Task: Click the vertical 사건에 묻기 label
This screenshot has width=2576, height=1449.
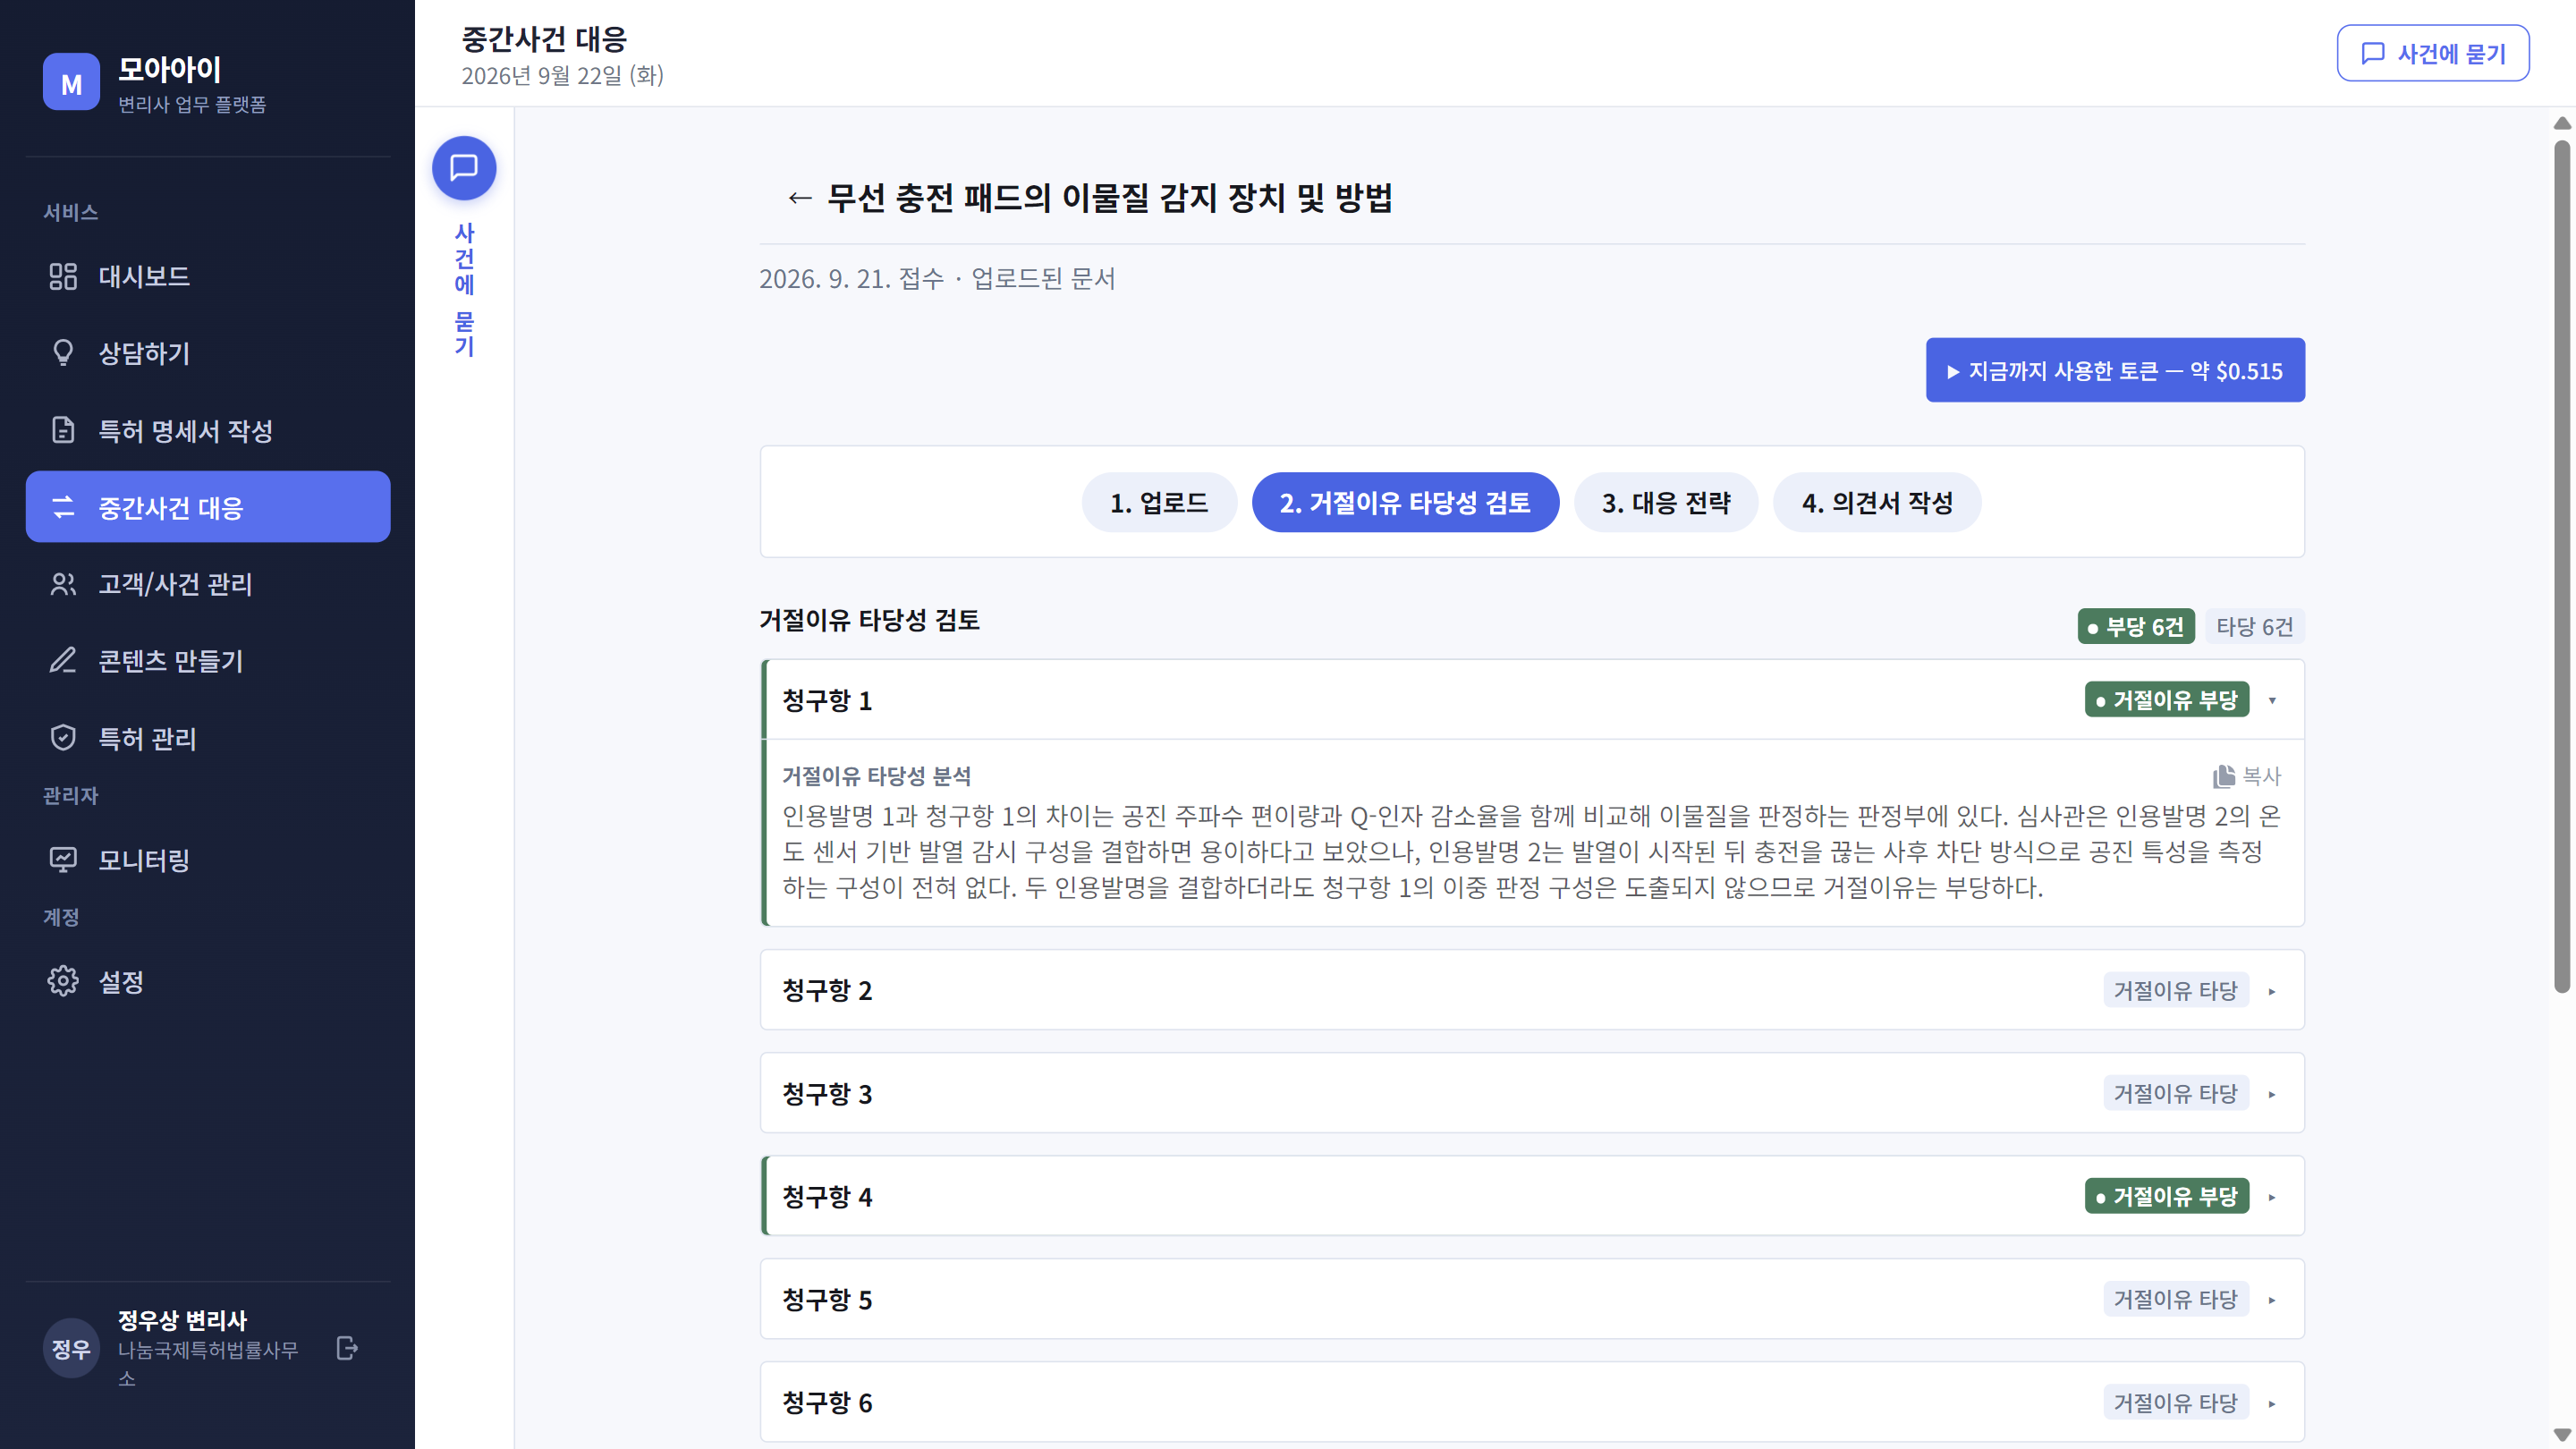Action: 464,289
